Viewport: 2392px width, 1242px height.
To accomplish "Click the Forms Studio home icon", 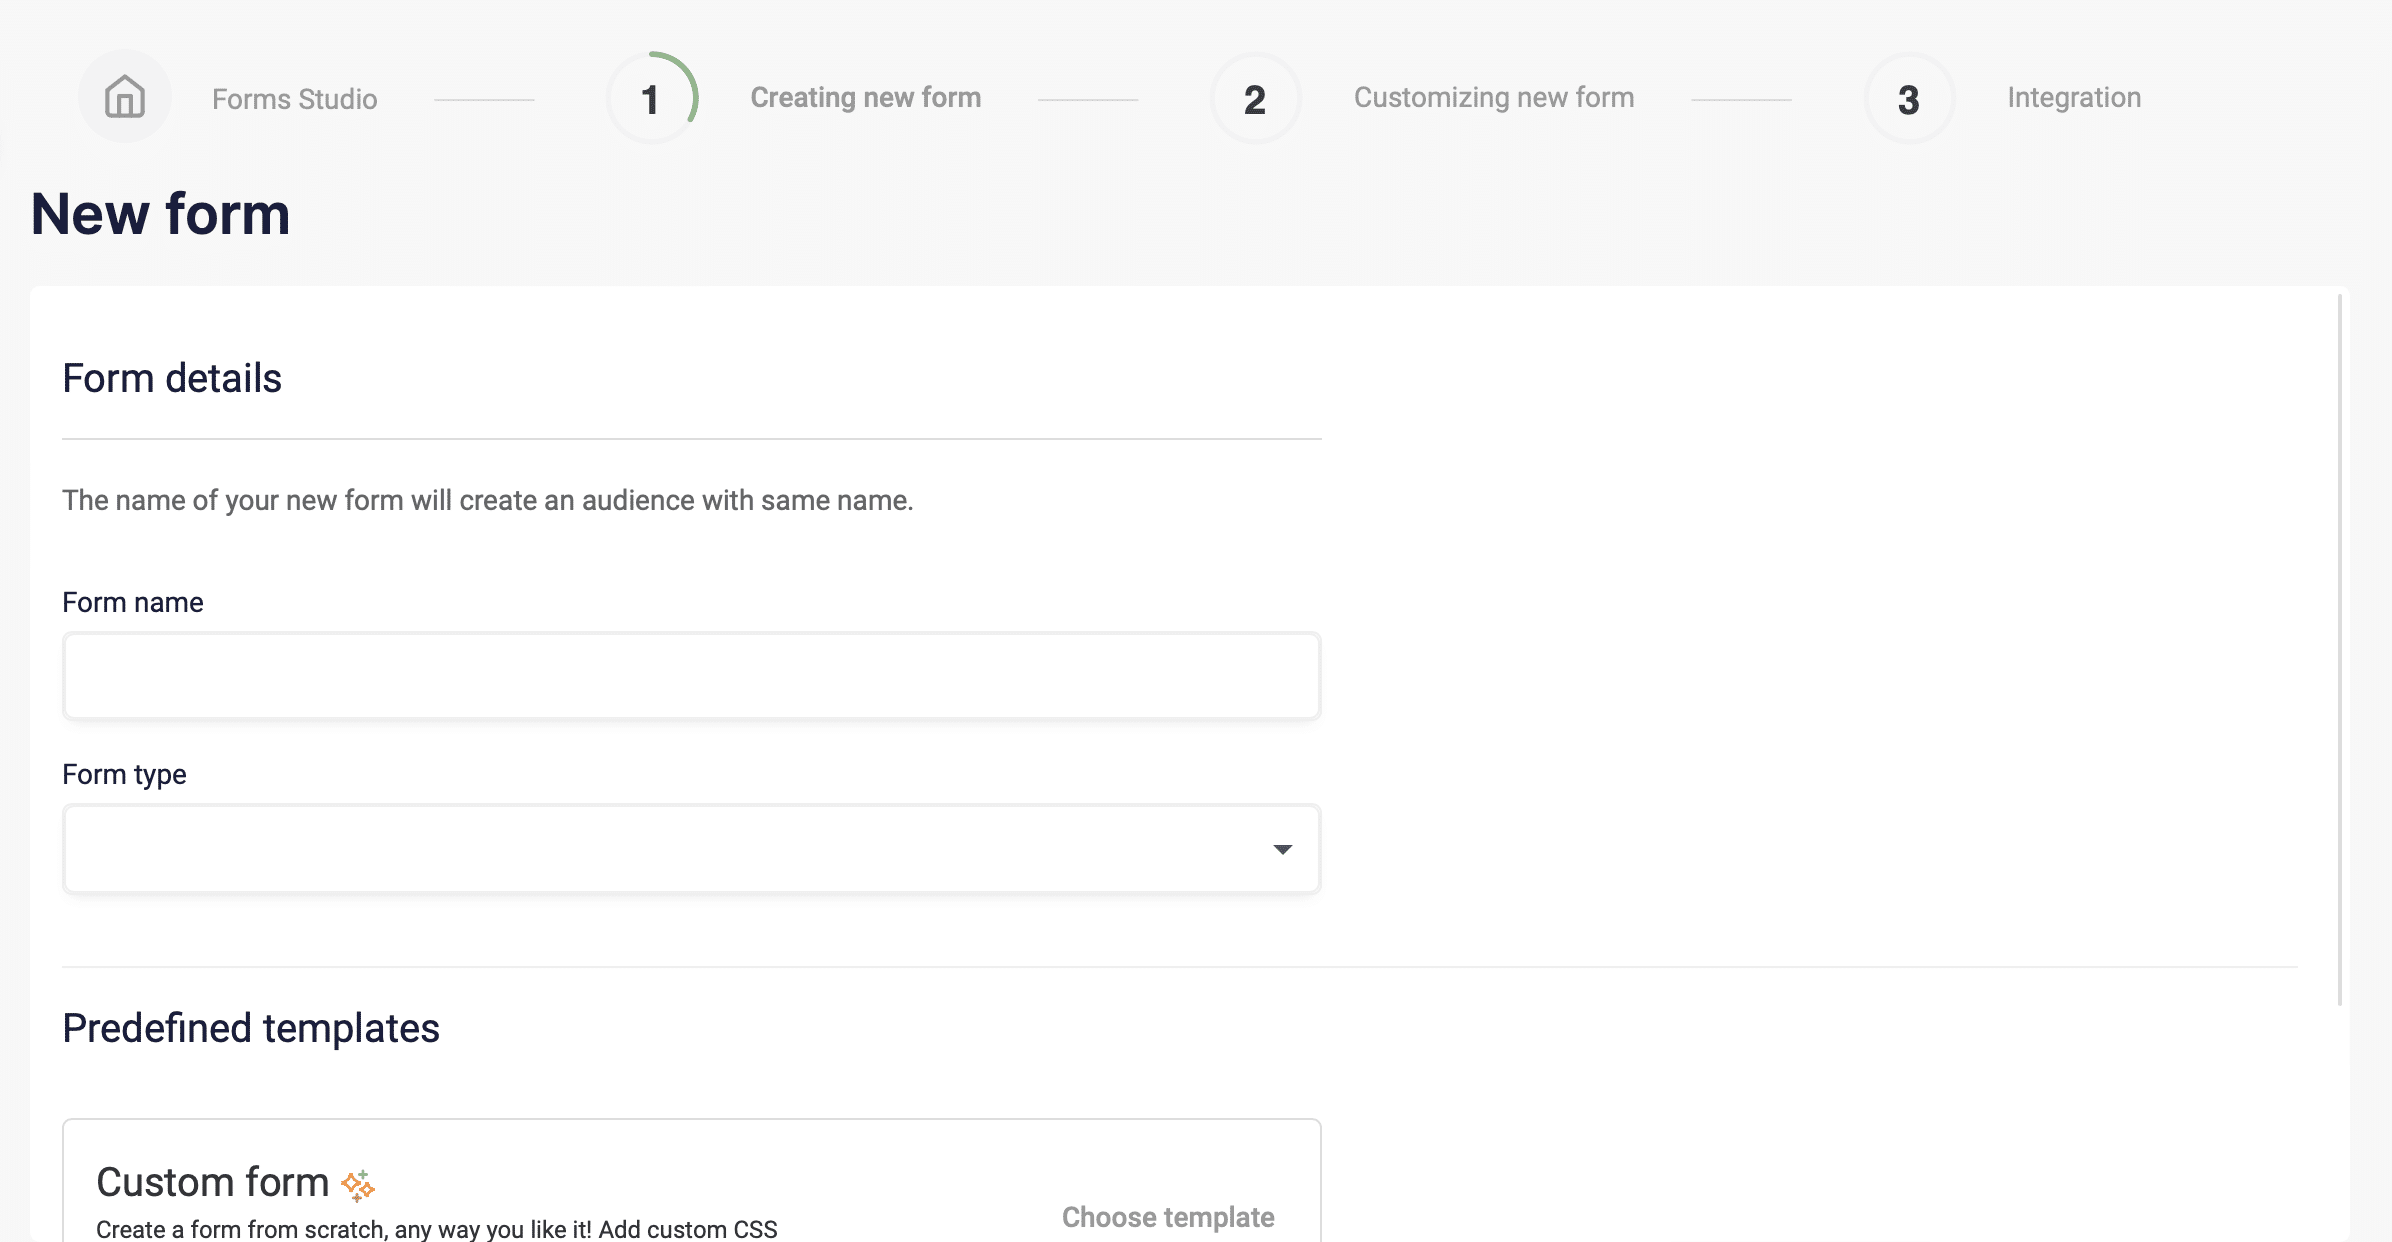I will pyautogui.click(x=123, y=98).
